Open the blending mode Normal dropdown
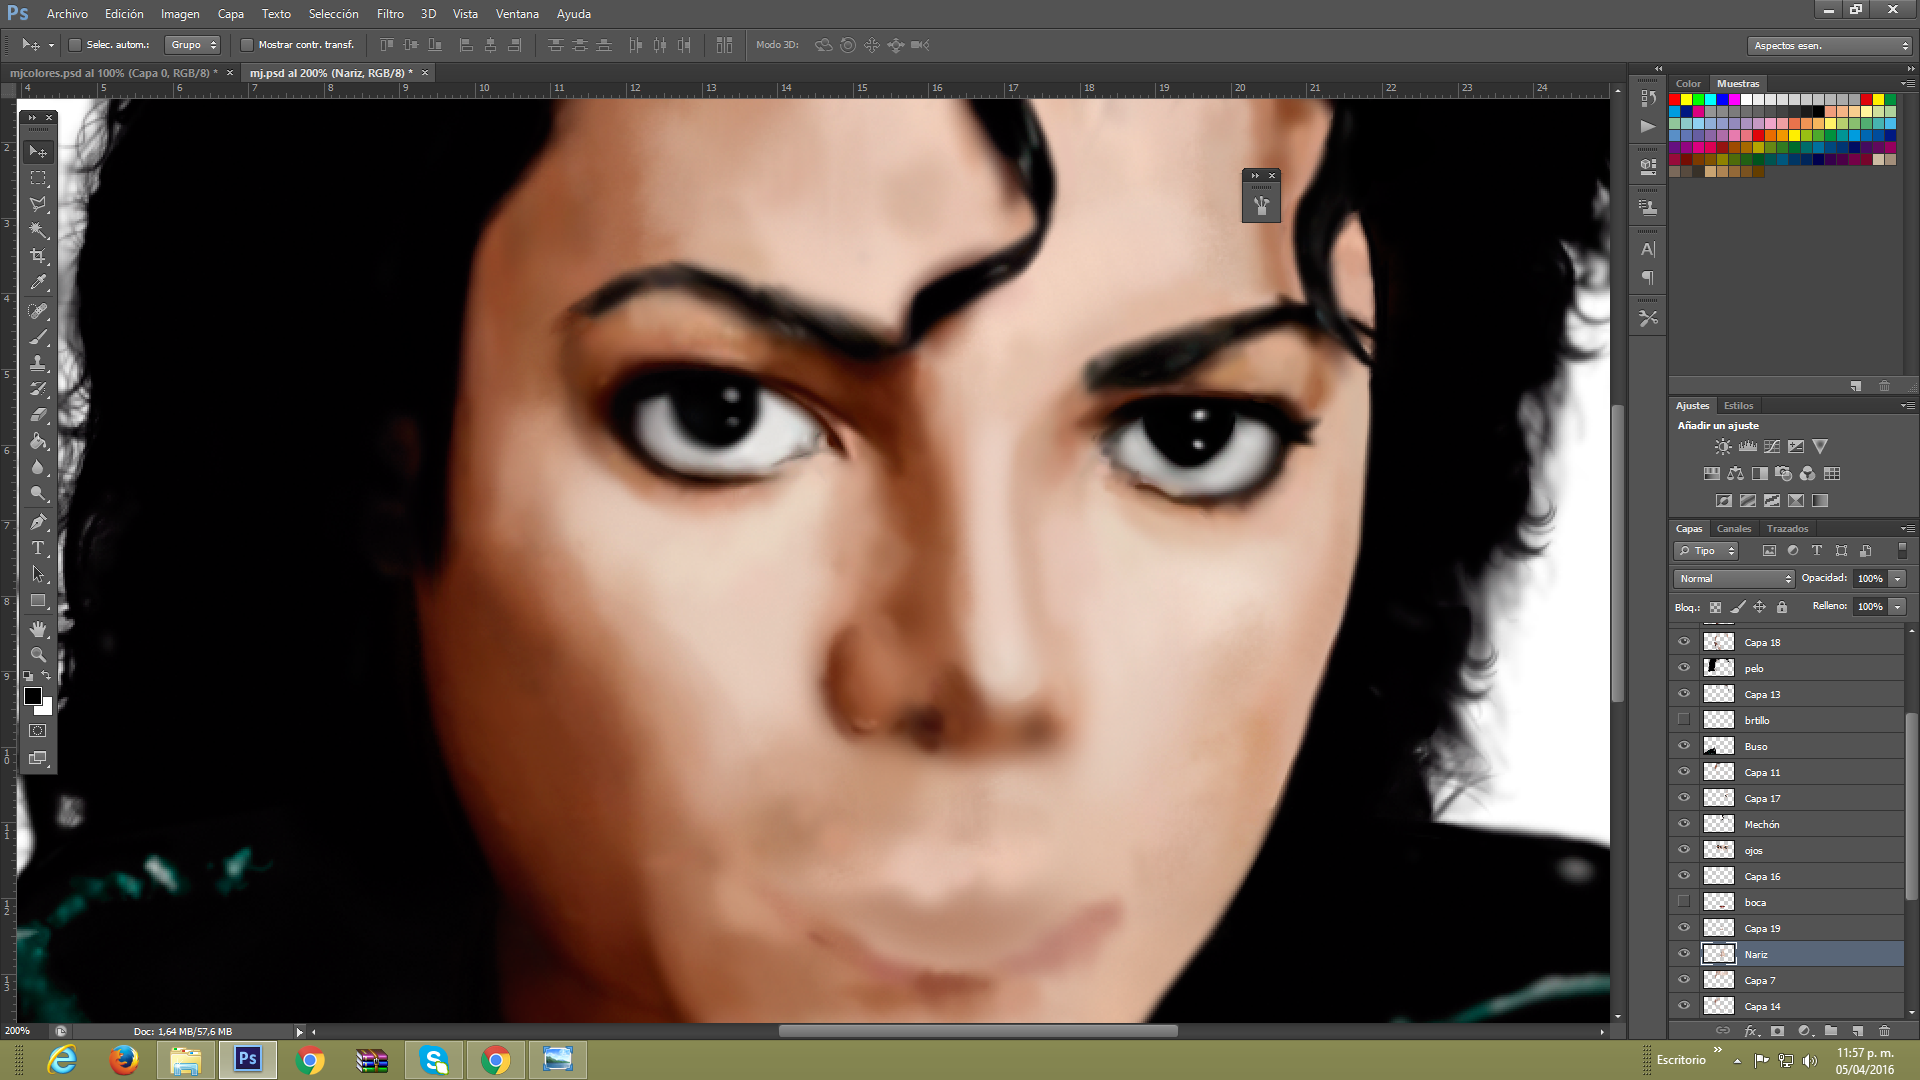This screenshot has width=1920, height=1080. [1735, 578]
